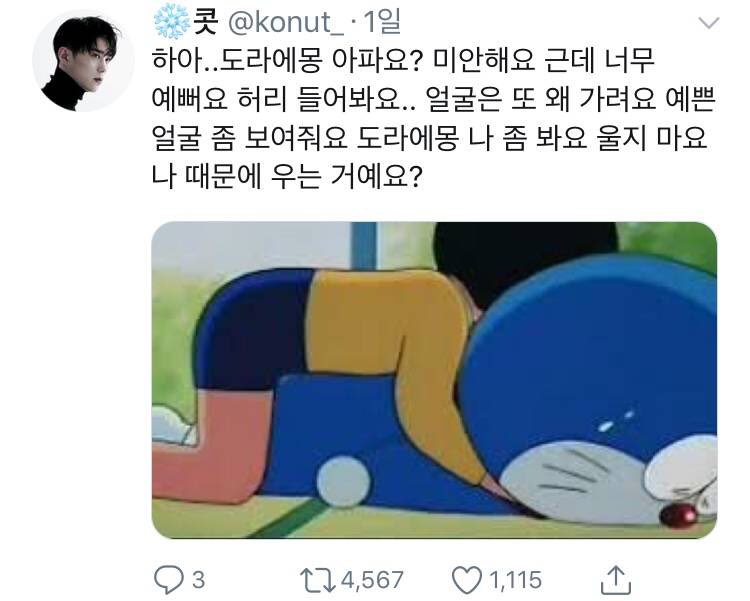Click the last tweet line 나 때문에

coord(287,177)
